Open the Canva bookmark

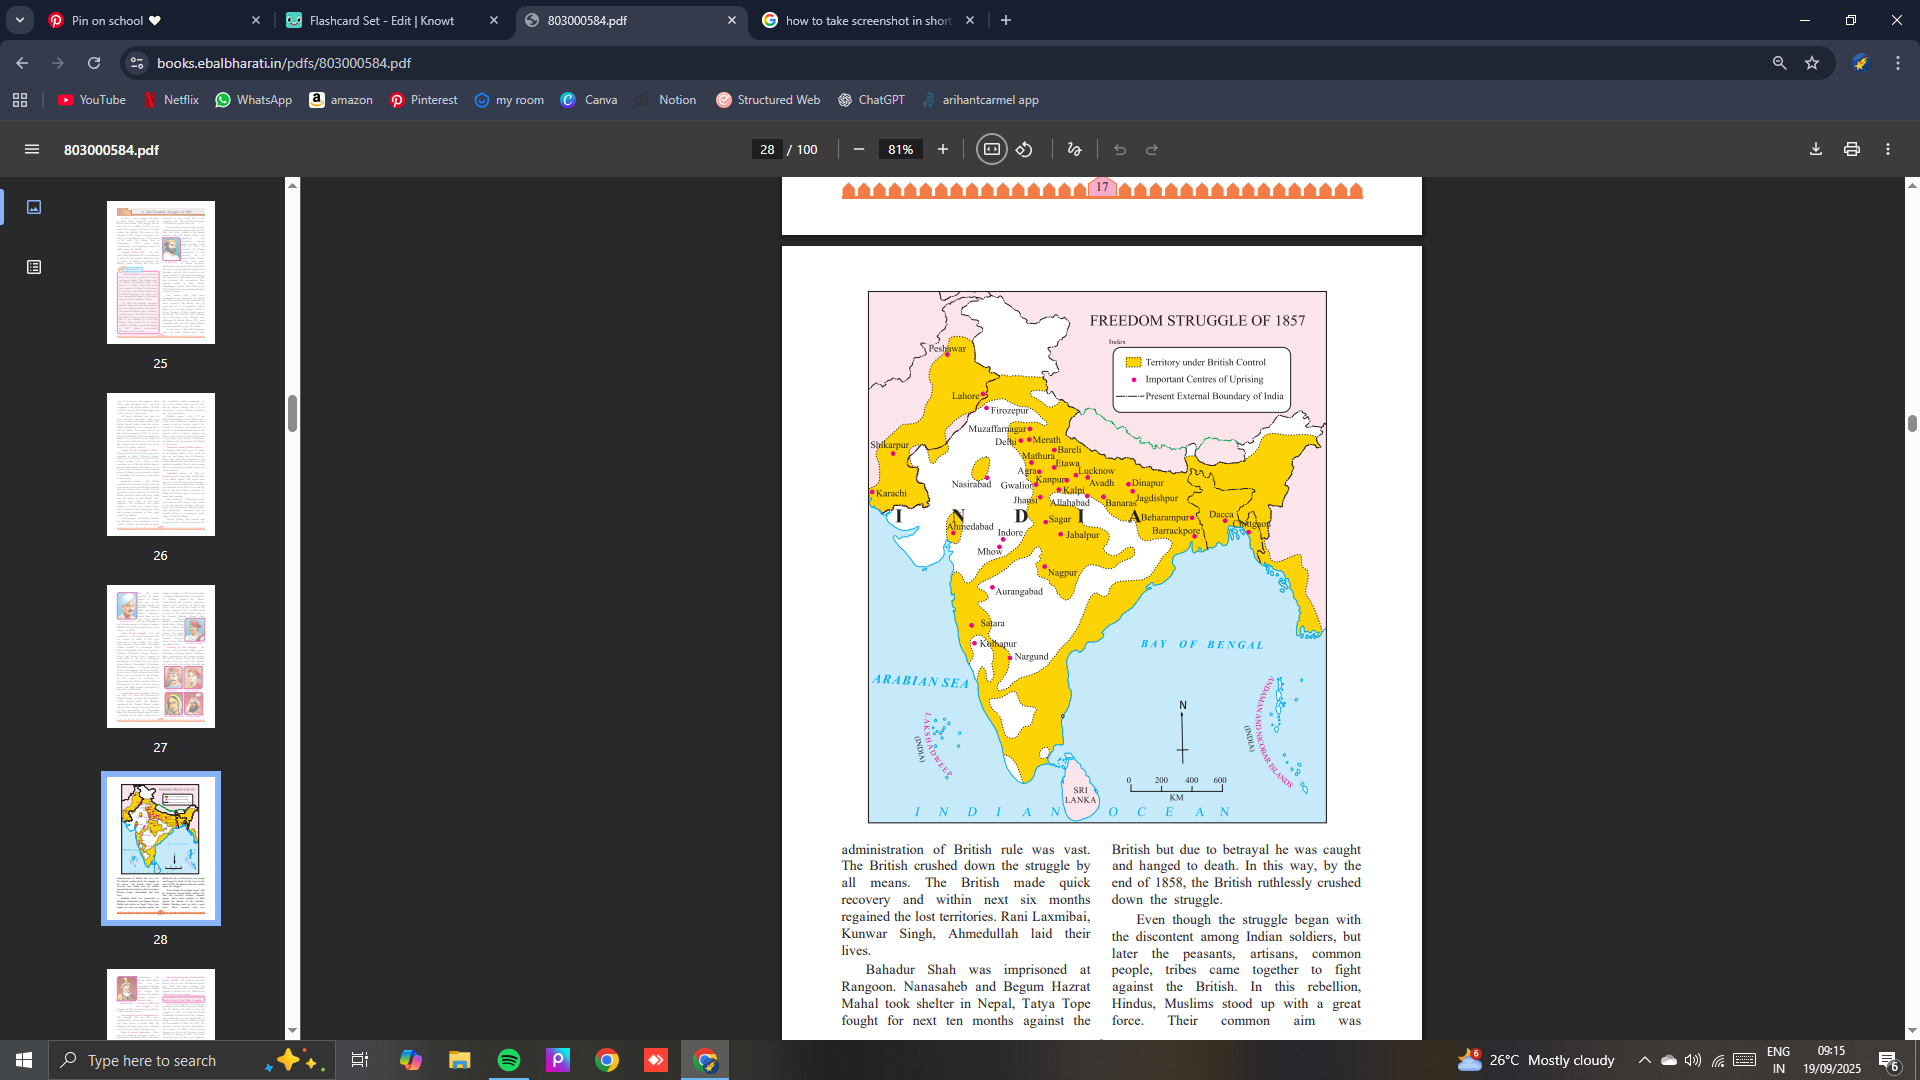[589, 100]
